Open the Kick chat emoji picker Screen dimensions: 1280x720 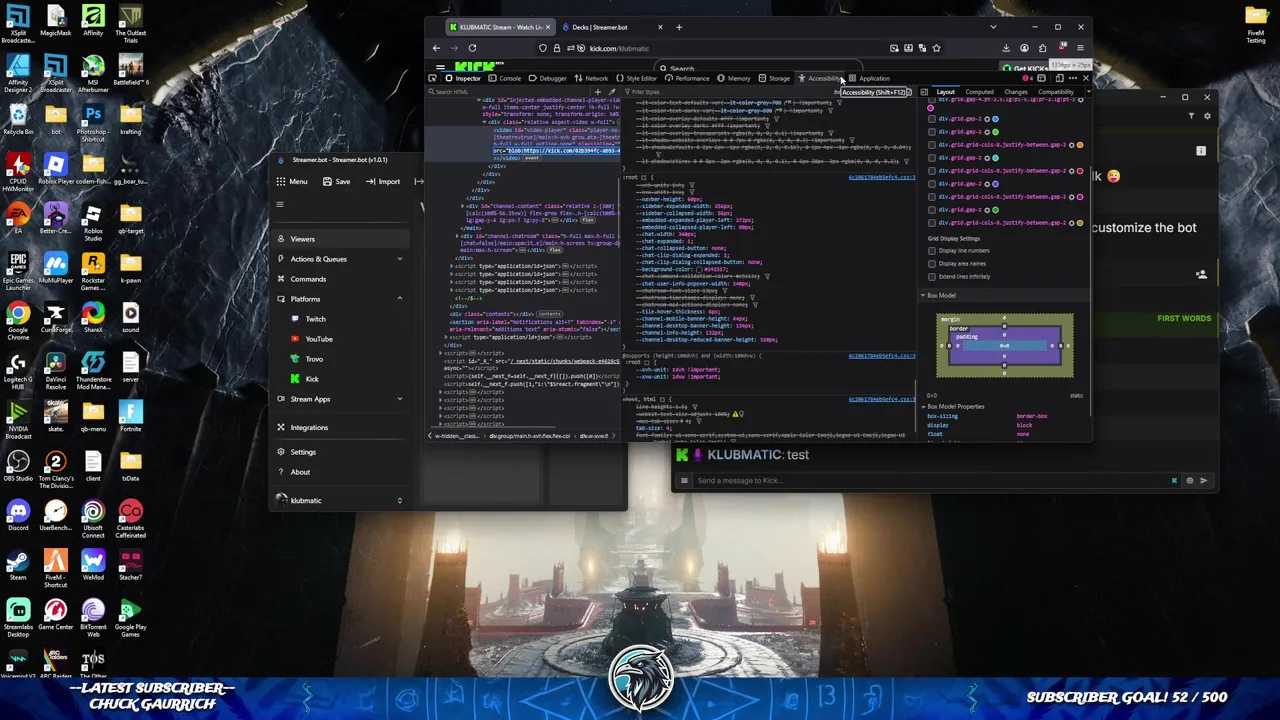tap(1189, 481)
